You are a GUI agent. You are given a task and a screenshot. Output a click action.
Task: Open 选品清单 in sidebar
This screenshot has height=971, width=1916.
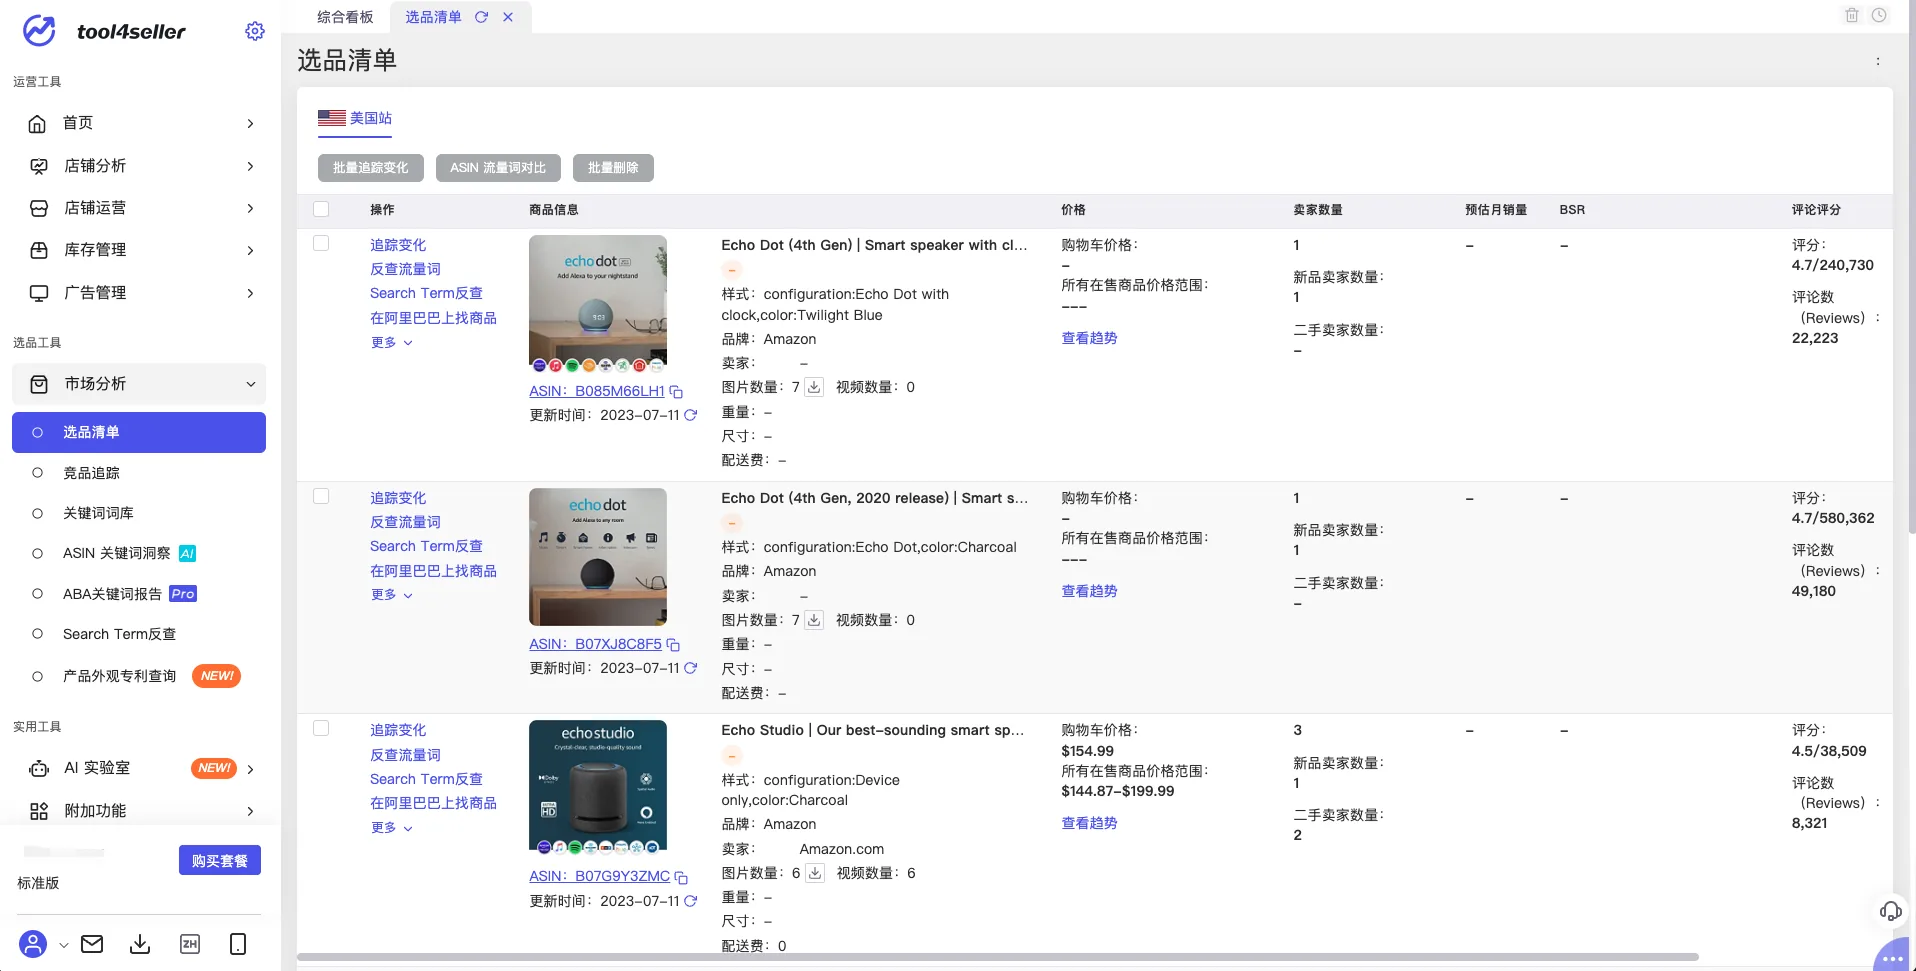click(139, 432)
